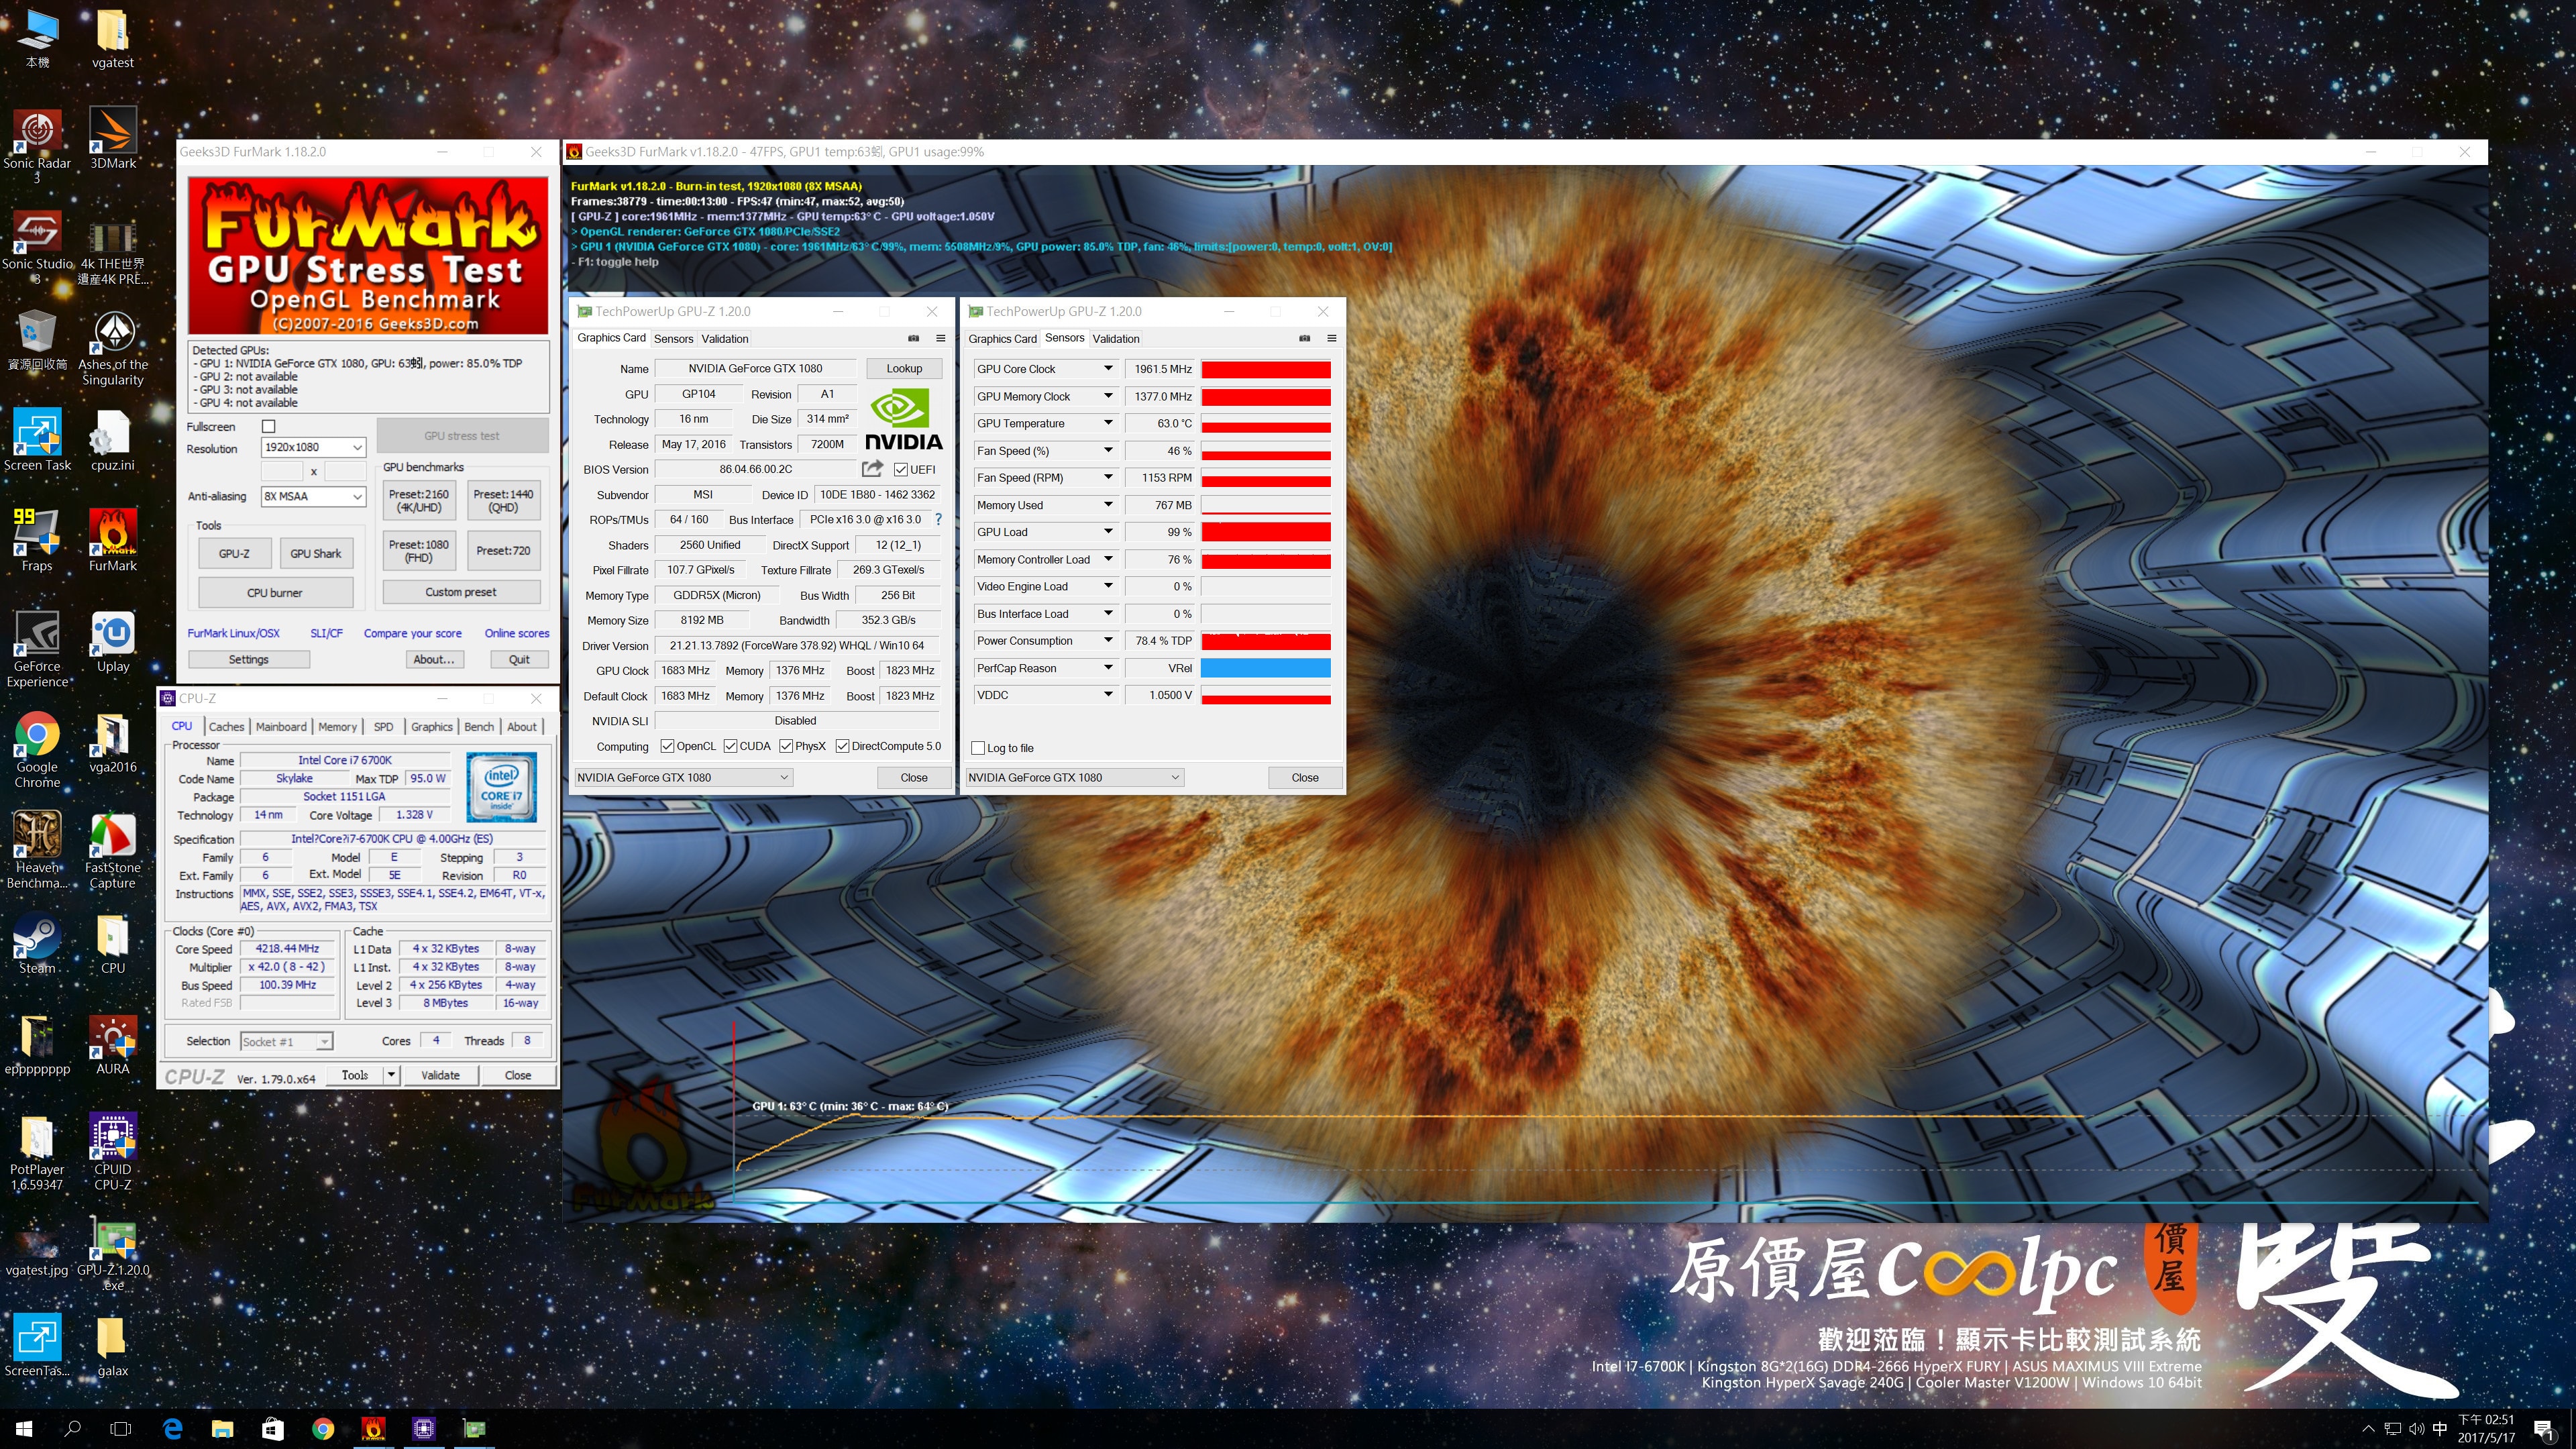The width and height of the screenshot is (2576, 1449).
Task: Open the GPU selector dropdown in GPU-Z Graphics Card window
Action: (683, 777)
